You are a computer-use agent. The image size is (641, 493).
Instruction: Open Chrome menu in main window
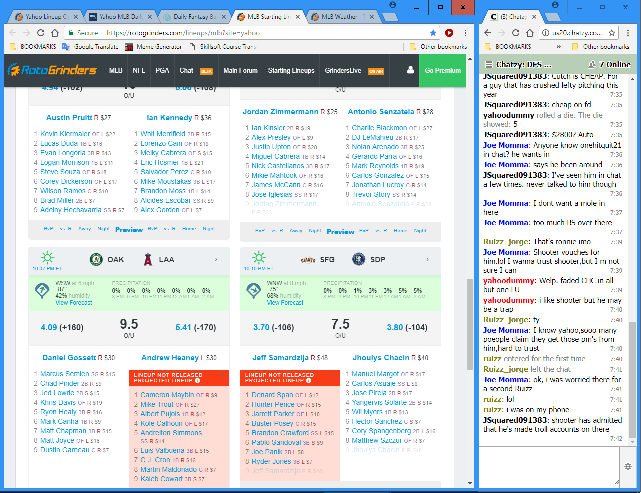[x=465, y=33]
